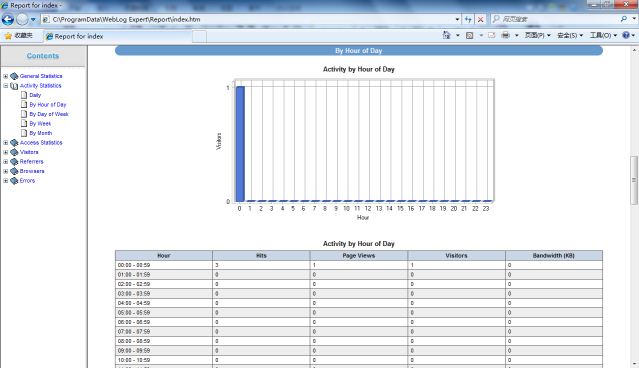Click the Read mail icon
Image resolution: width=639 pixels, height=368 pixels.
coord(491,35)
